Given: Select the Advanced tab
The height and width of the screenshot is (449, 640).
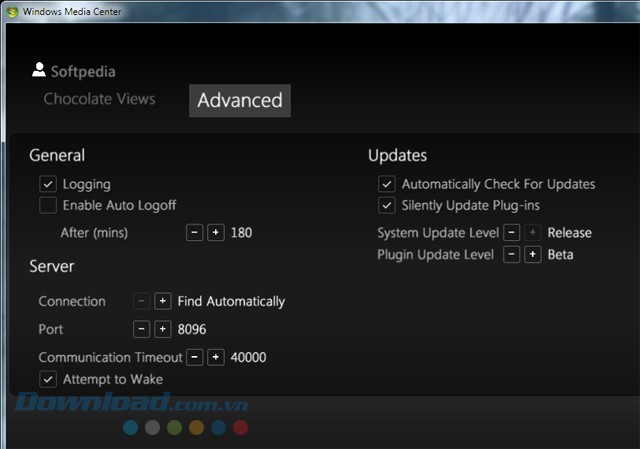Looking at the screenshot, I should point(239,100).
